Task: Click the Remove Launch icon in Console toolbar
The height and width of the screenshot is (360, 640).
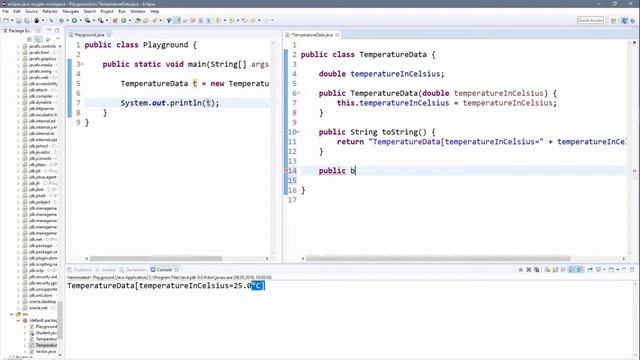Action: click(529, 269)
